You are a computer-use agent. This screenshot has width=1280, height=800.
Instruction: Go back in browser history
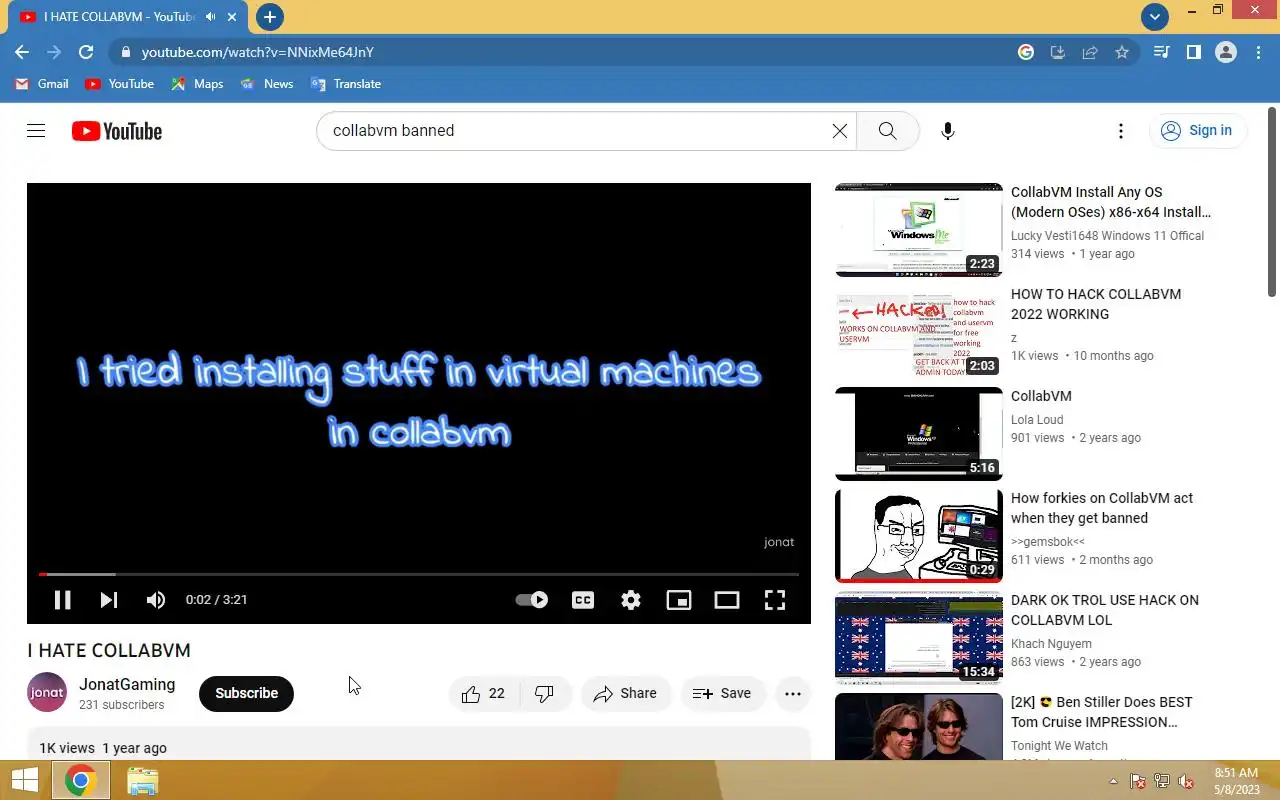22,52
